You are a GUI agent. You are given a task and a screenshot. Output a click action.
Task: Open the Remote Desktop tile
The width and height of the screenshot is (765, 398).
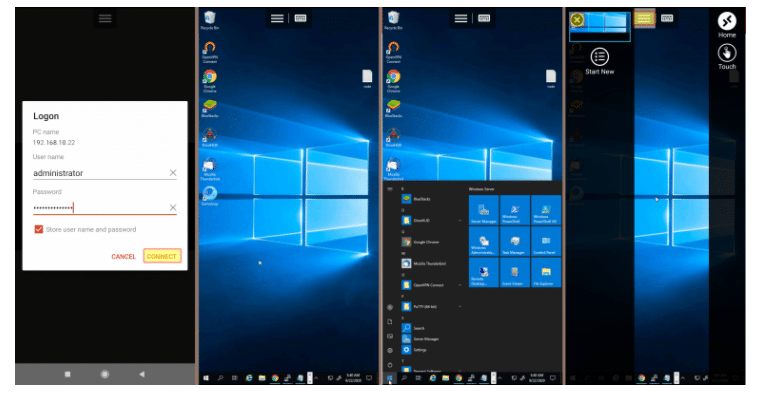pos(483,273)
